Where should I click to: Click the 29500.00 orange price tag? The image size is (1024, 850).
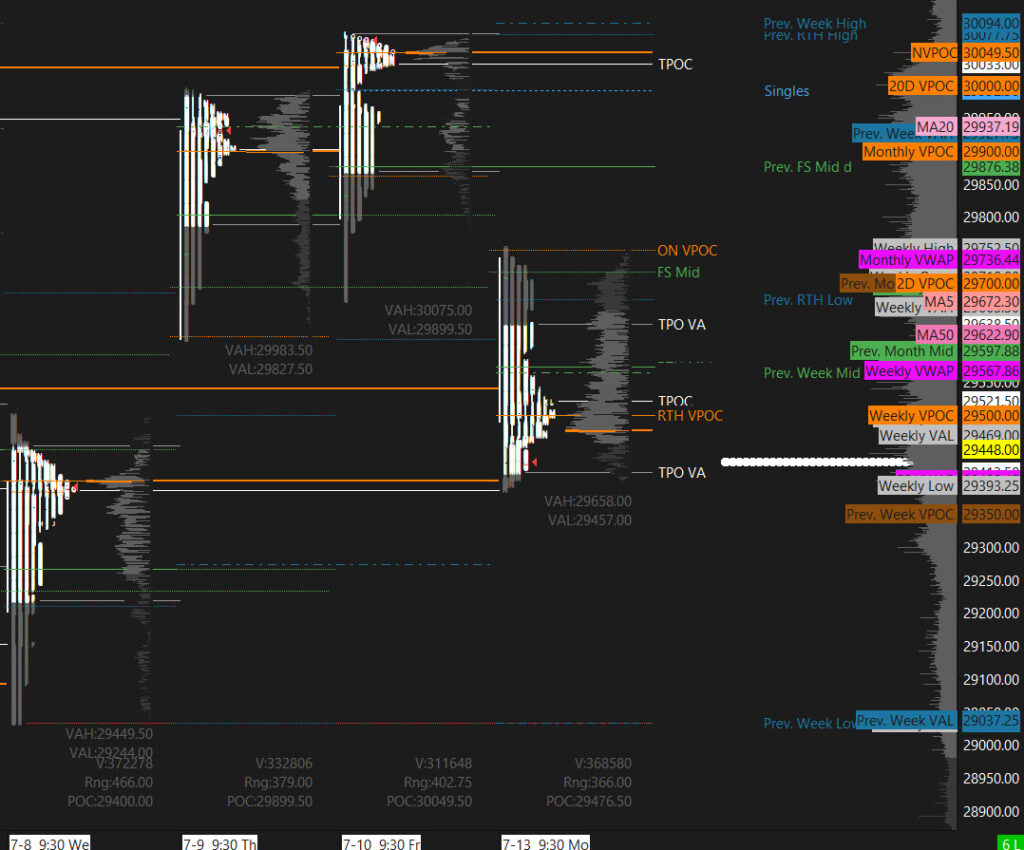click(x=991, y=416)
